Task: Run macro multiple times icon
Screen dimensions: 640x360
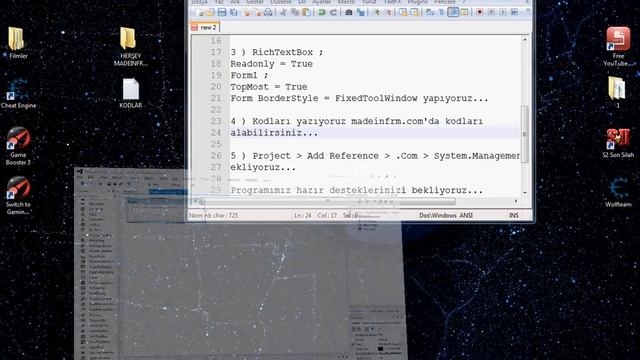Action: coord(514,12)
